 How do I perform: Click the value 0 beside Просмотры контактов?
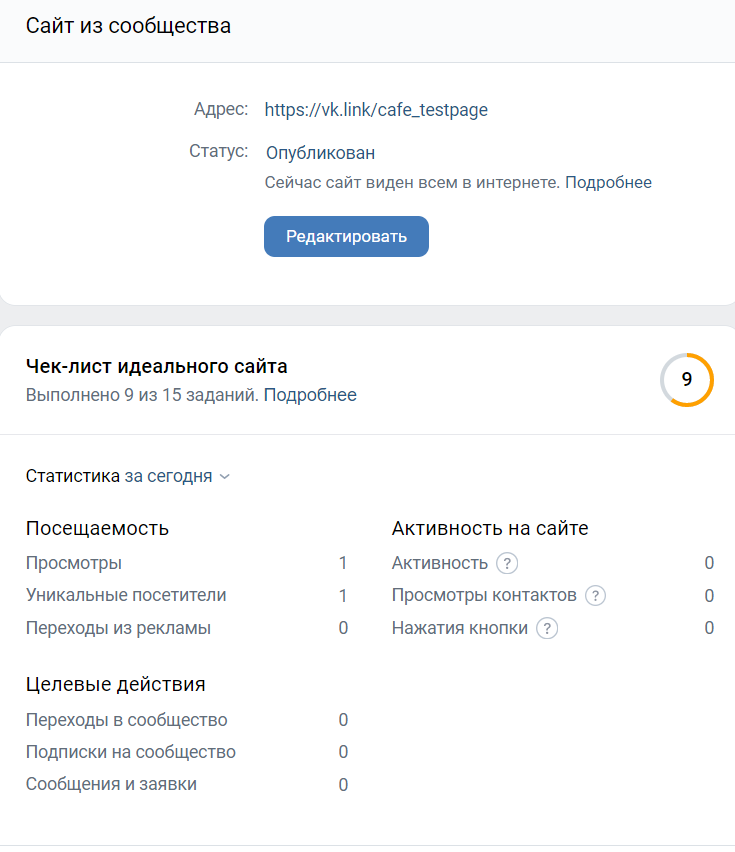(709, 596)
